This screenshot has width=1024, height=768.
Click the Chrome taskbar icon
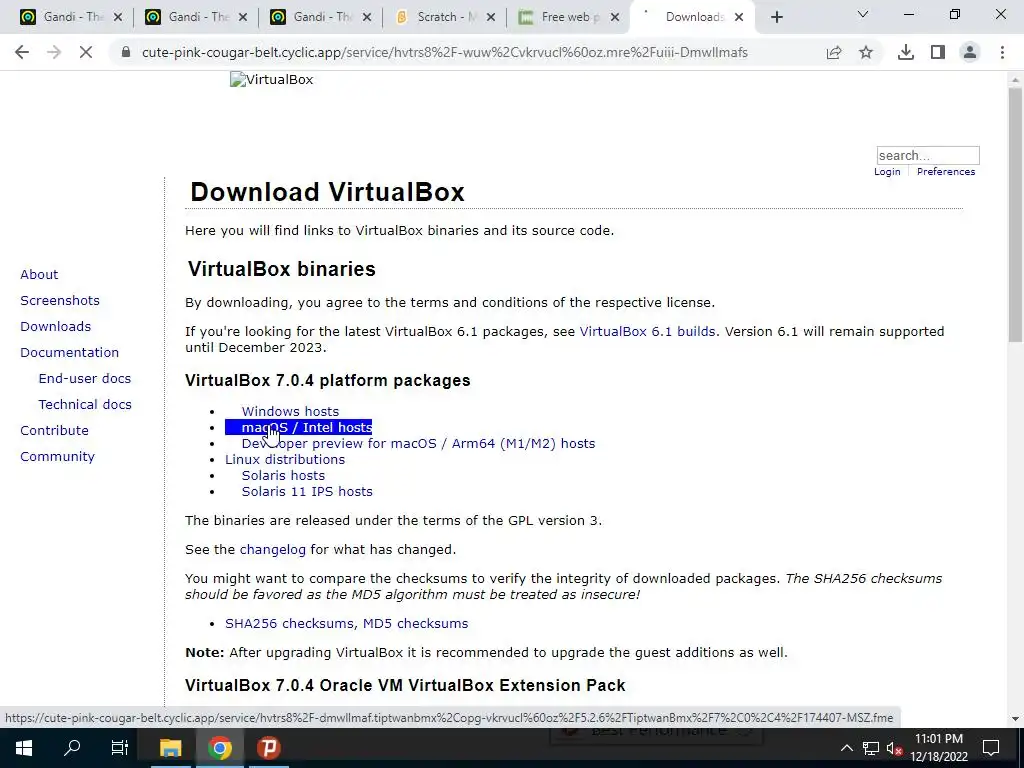pos(220,748)
